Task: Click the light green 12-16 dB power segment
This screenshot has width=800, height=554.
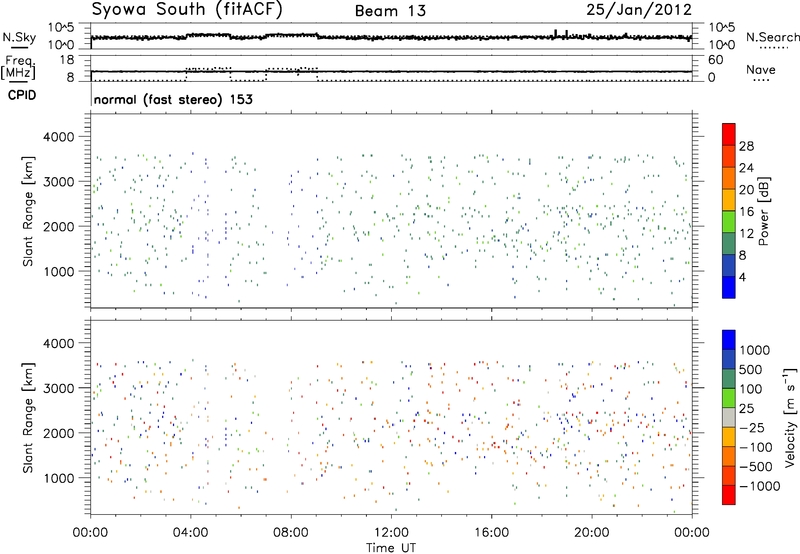Action: (729, 221)
